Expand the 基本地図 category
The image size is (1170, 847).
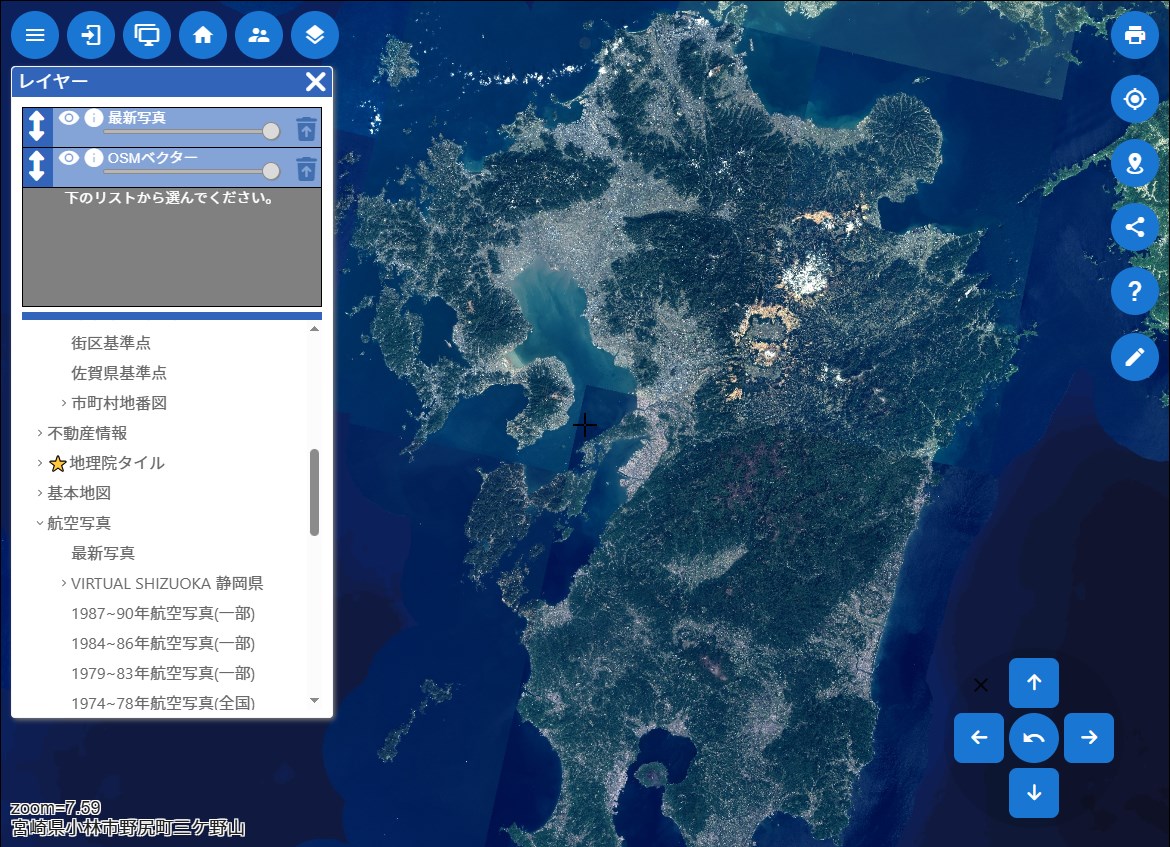(40, 493)
